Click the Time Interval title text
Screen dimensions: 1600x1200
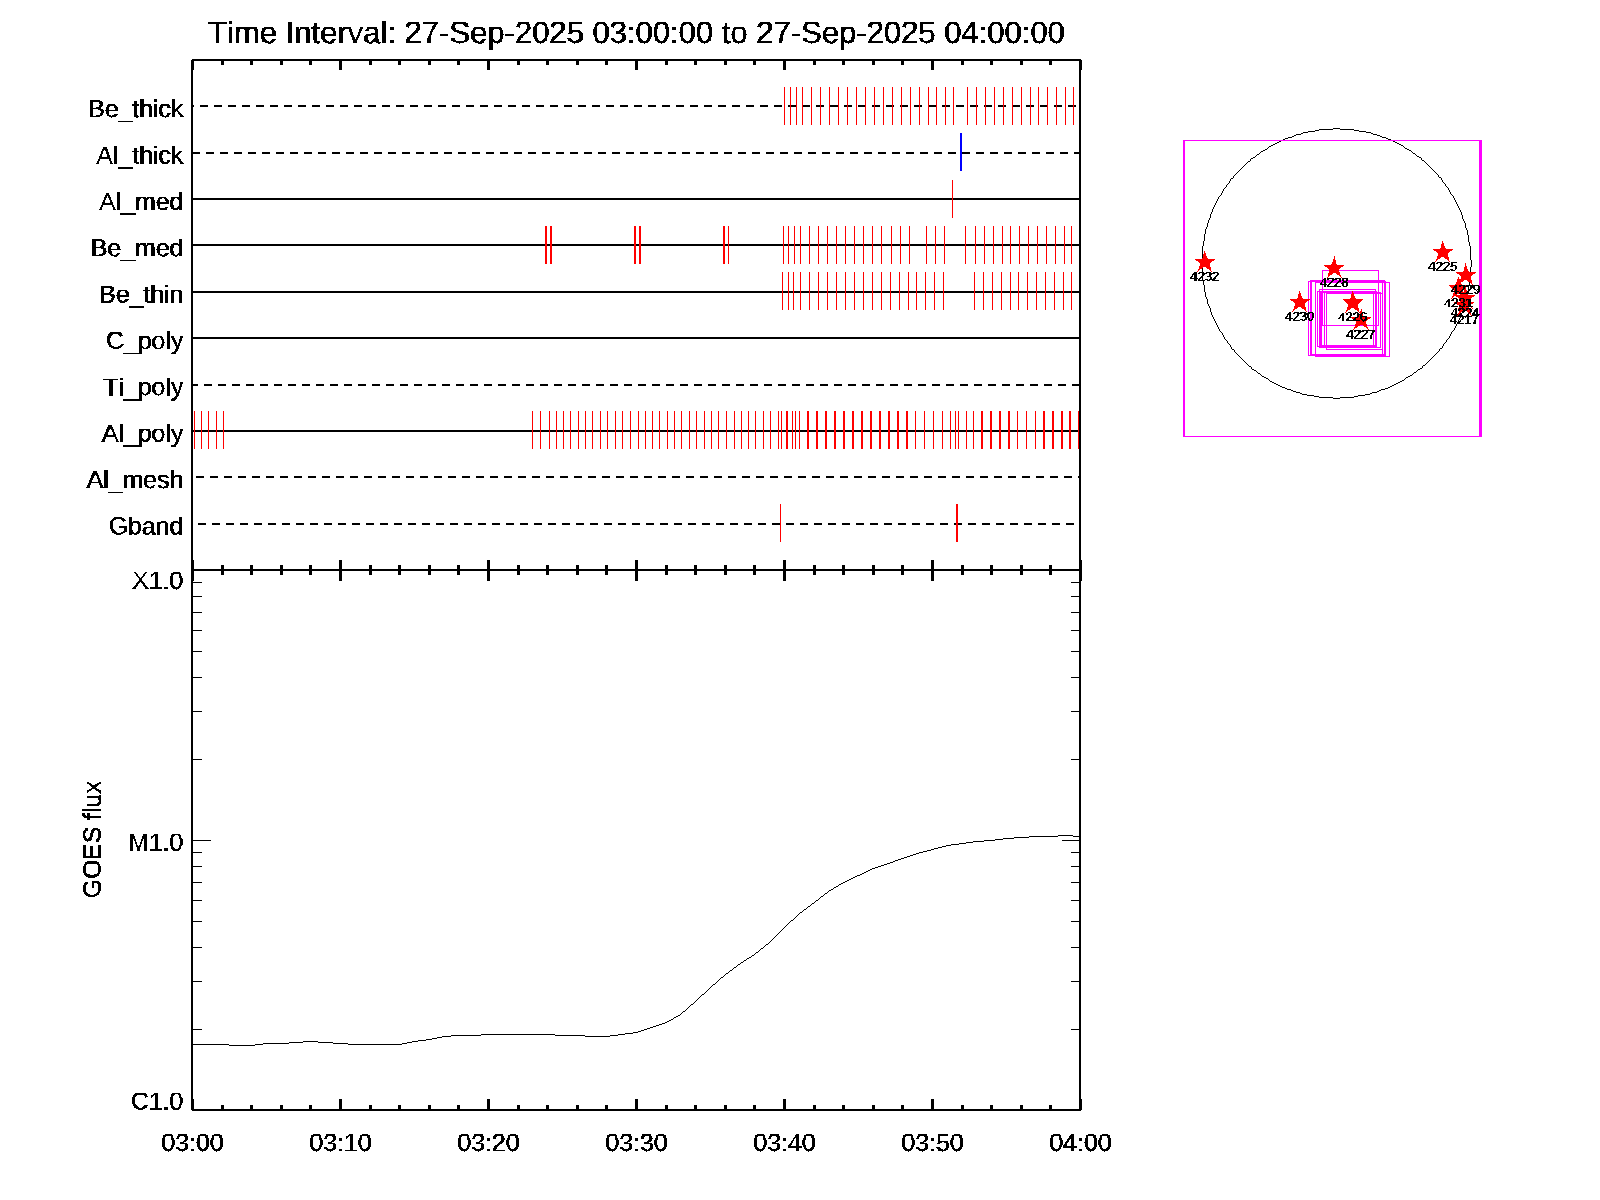click(x=636, y=33)
